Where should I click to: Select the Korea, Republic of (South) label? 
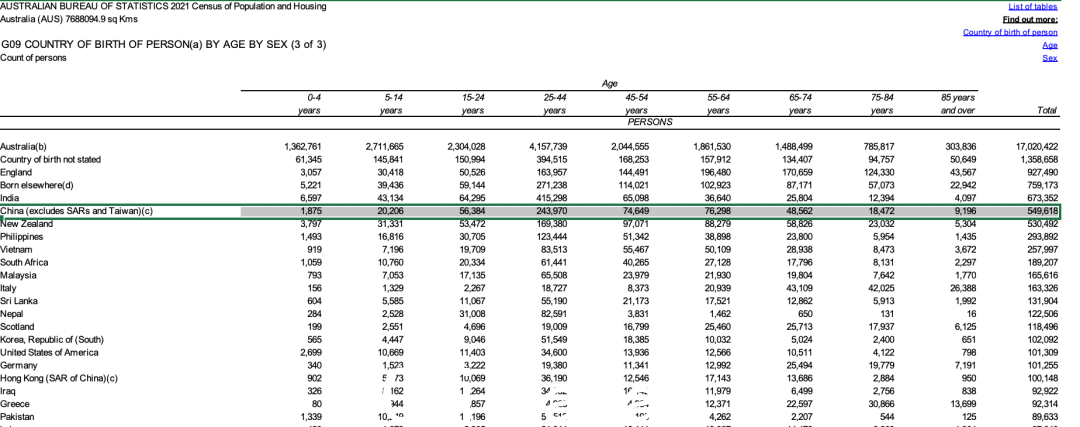pos(51,340)
